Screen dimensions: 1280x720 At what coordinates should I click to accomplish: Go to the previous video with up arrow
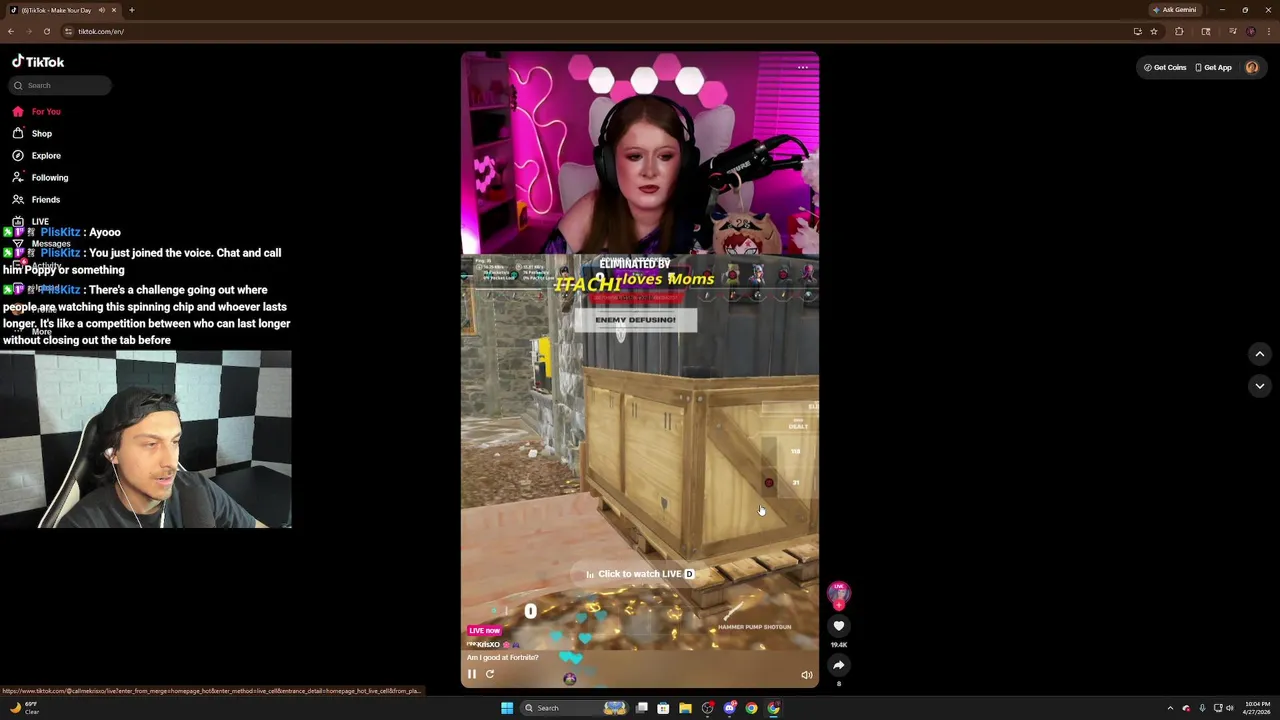pyautogui.click(x=1260, y=354)
